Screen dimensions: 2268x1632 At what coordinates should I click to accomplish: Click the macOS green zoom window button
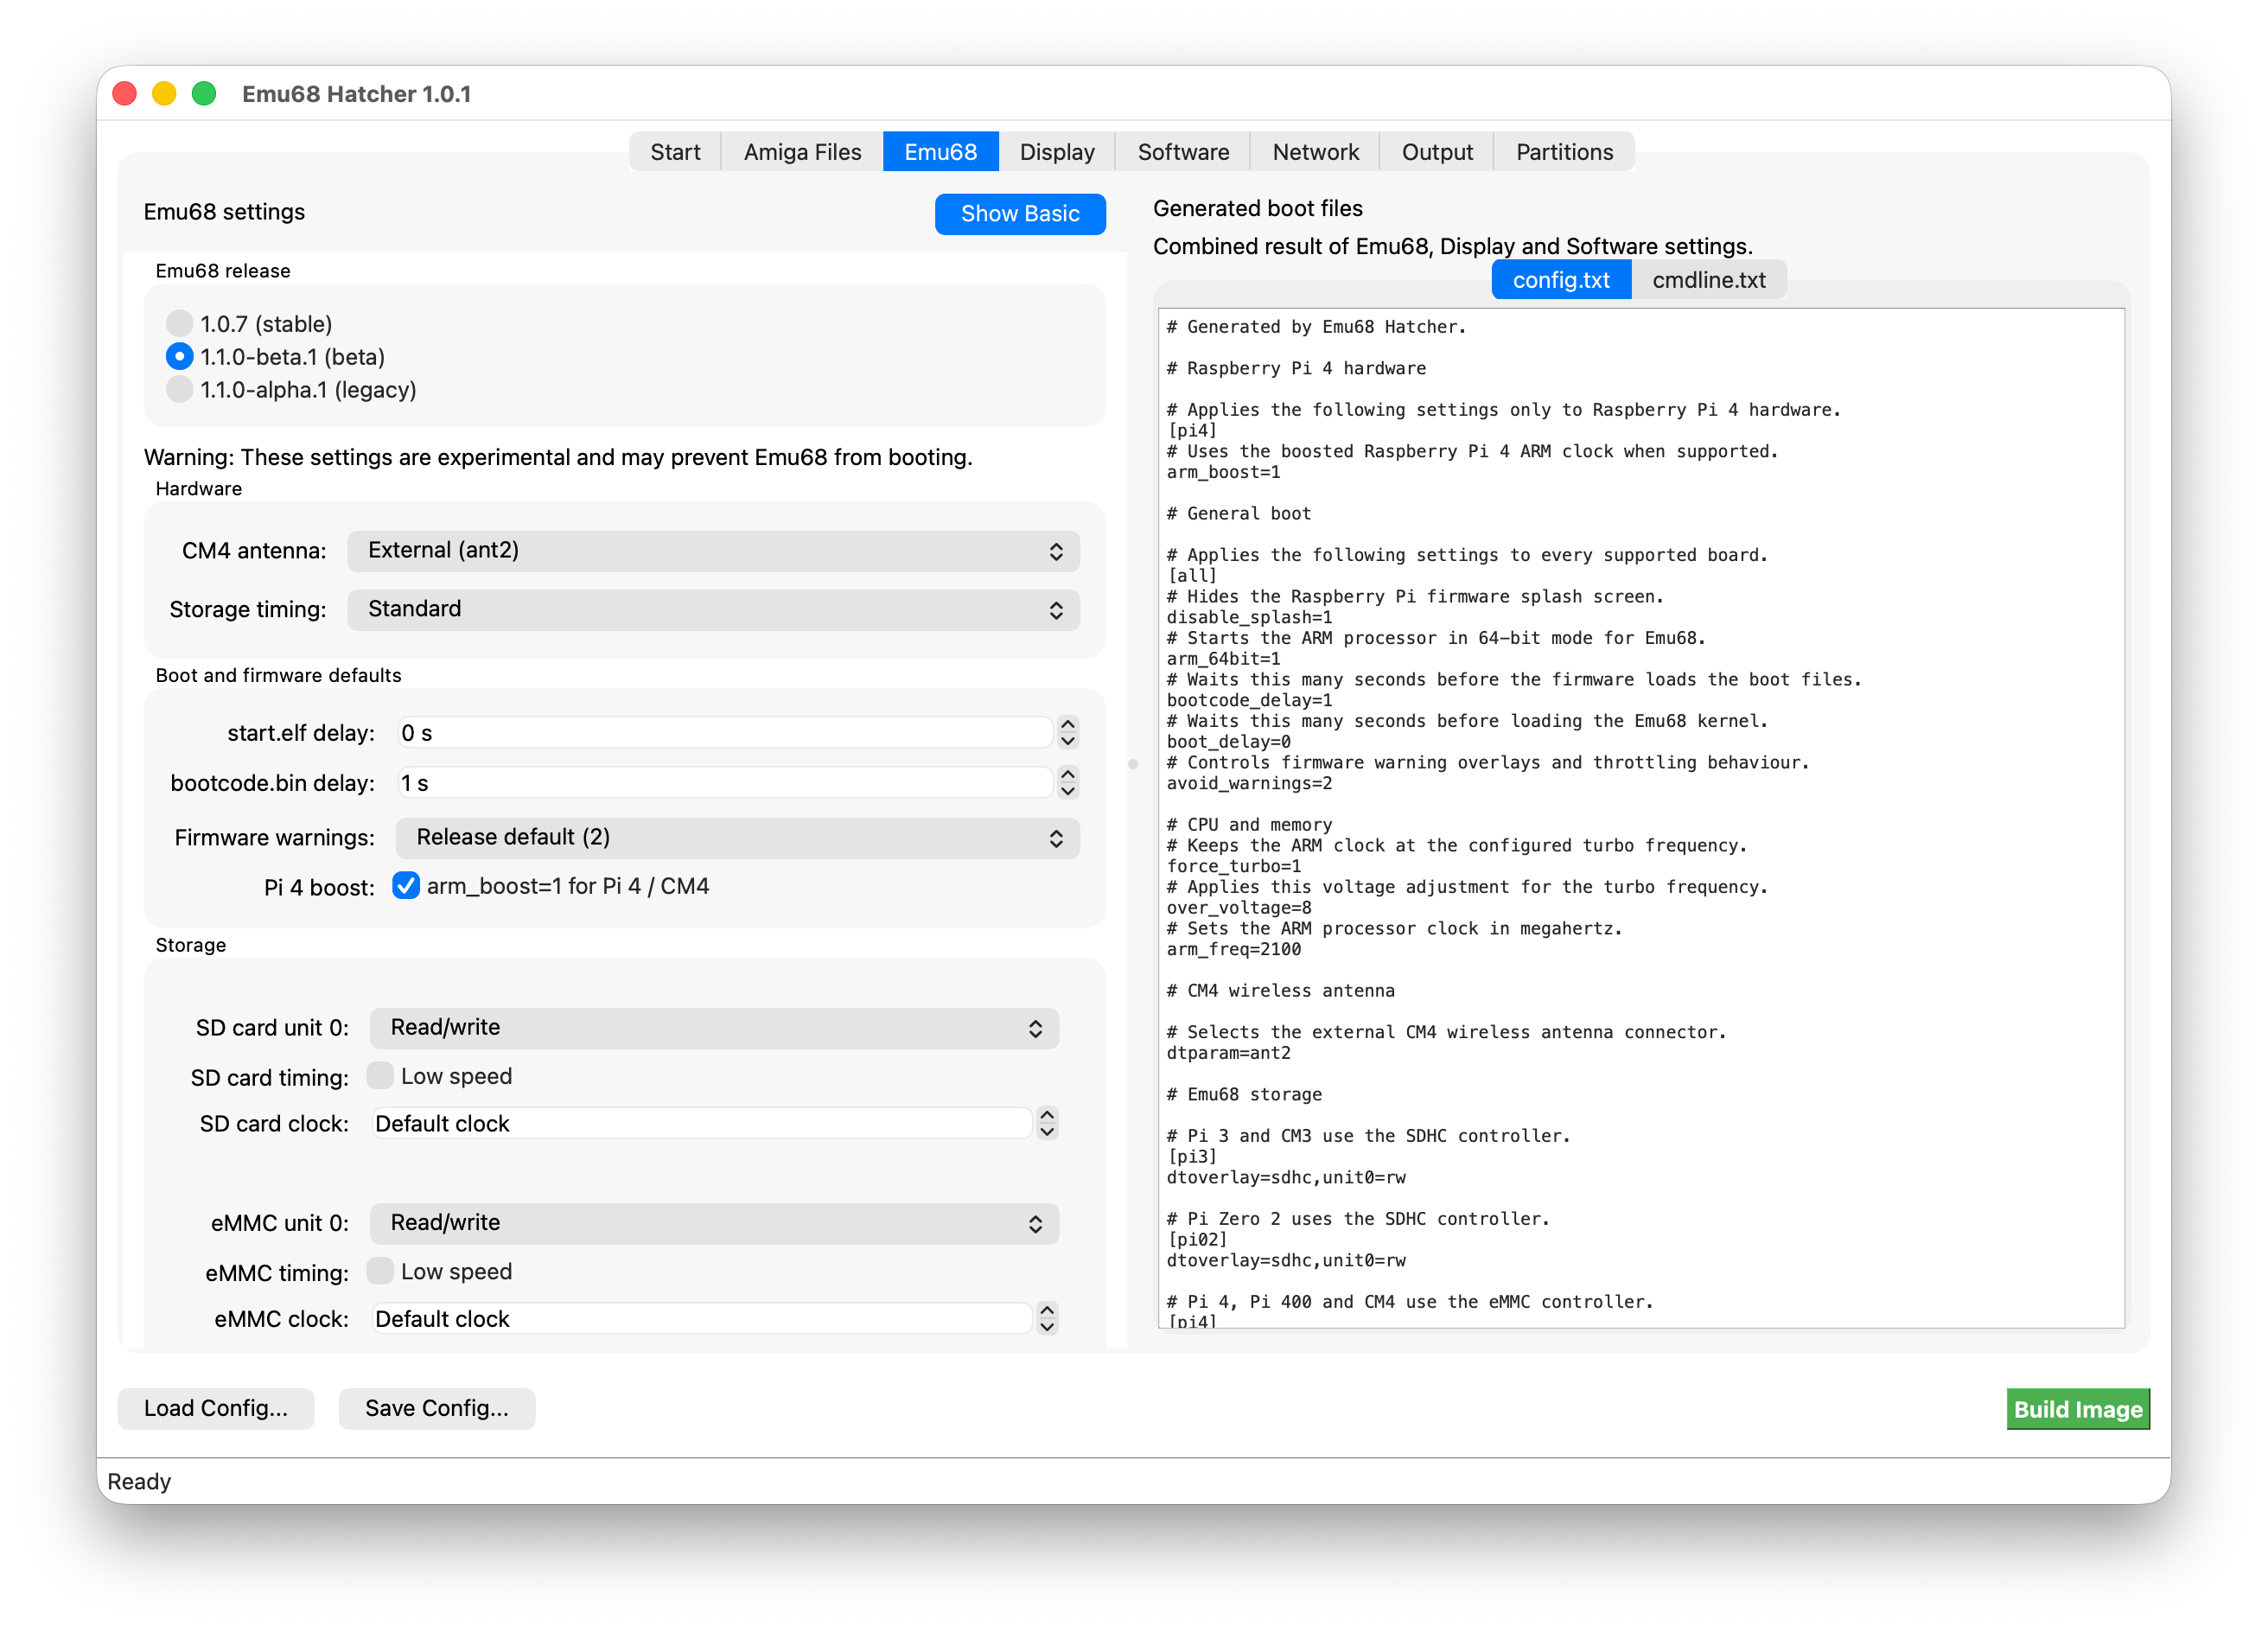tap(204, 94)
